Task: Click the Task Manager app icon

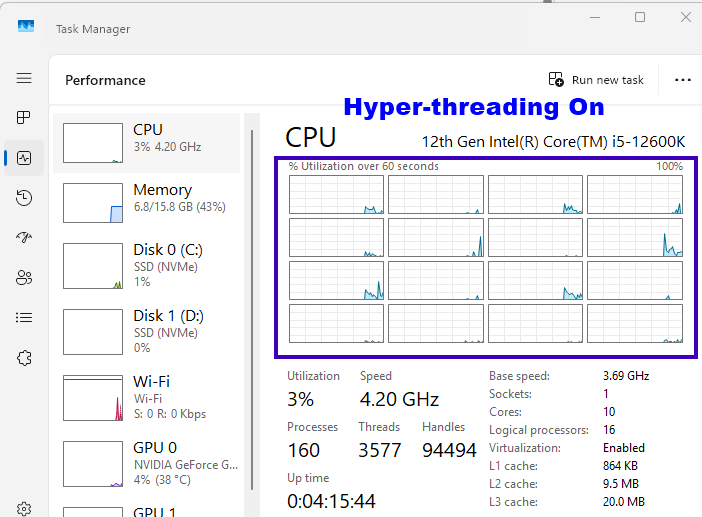Action: 26,26
